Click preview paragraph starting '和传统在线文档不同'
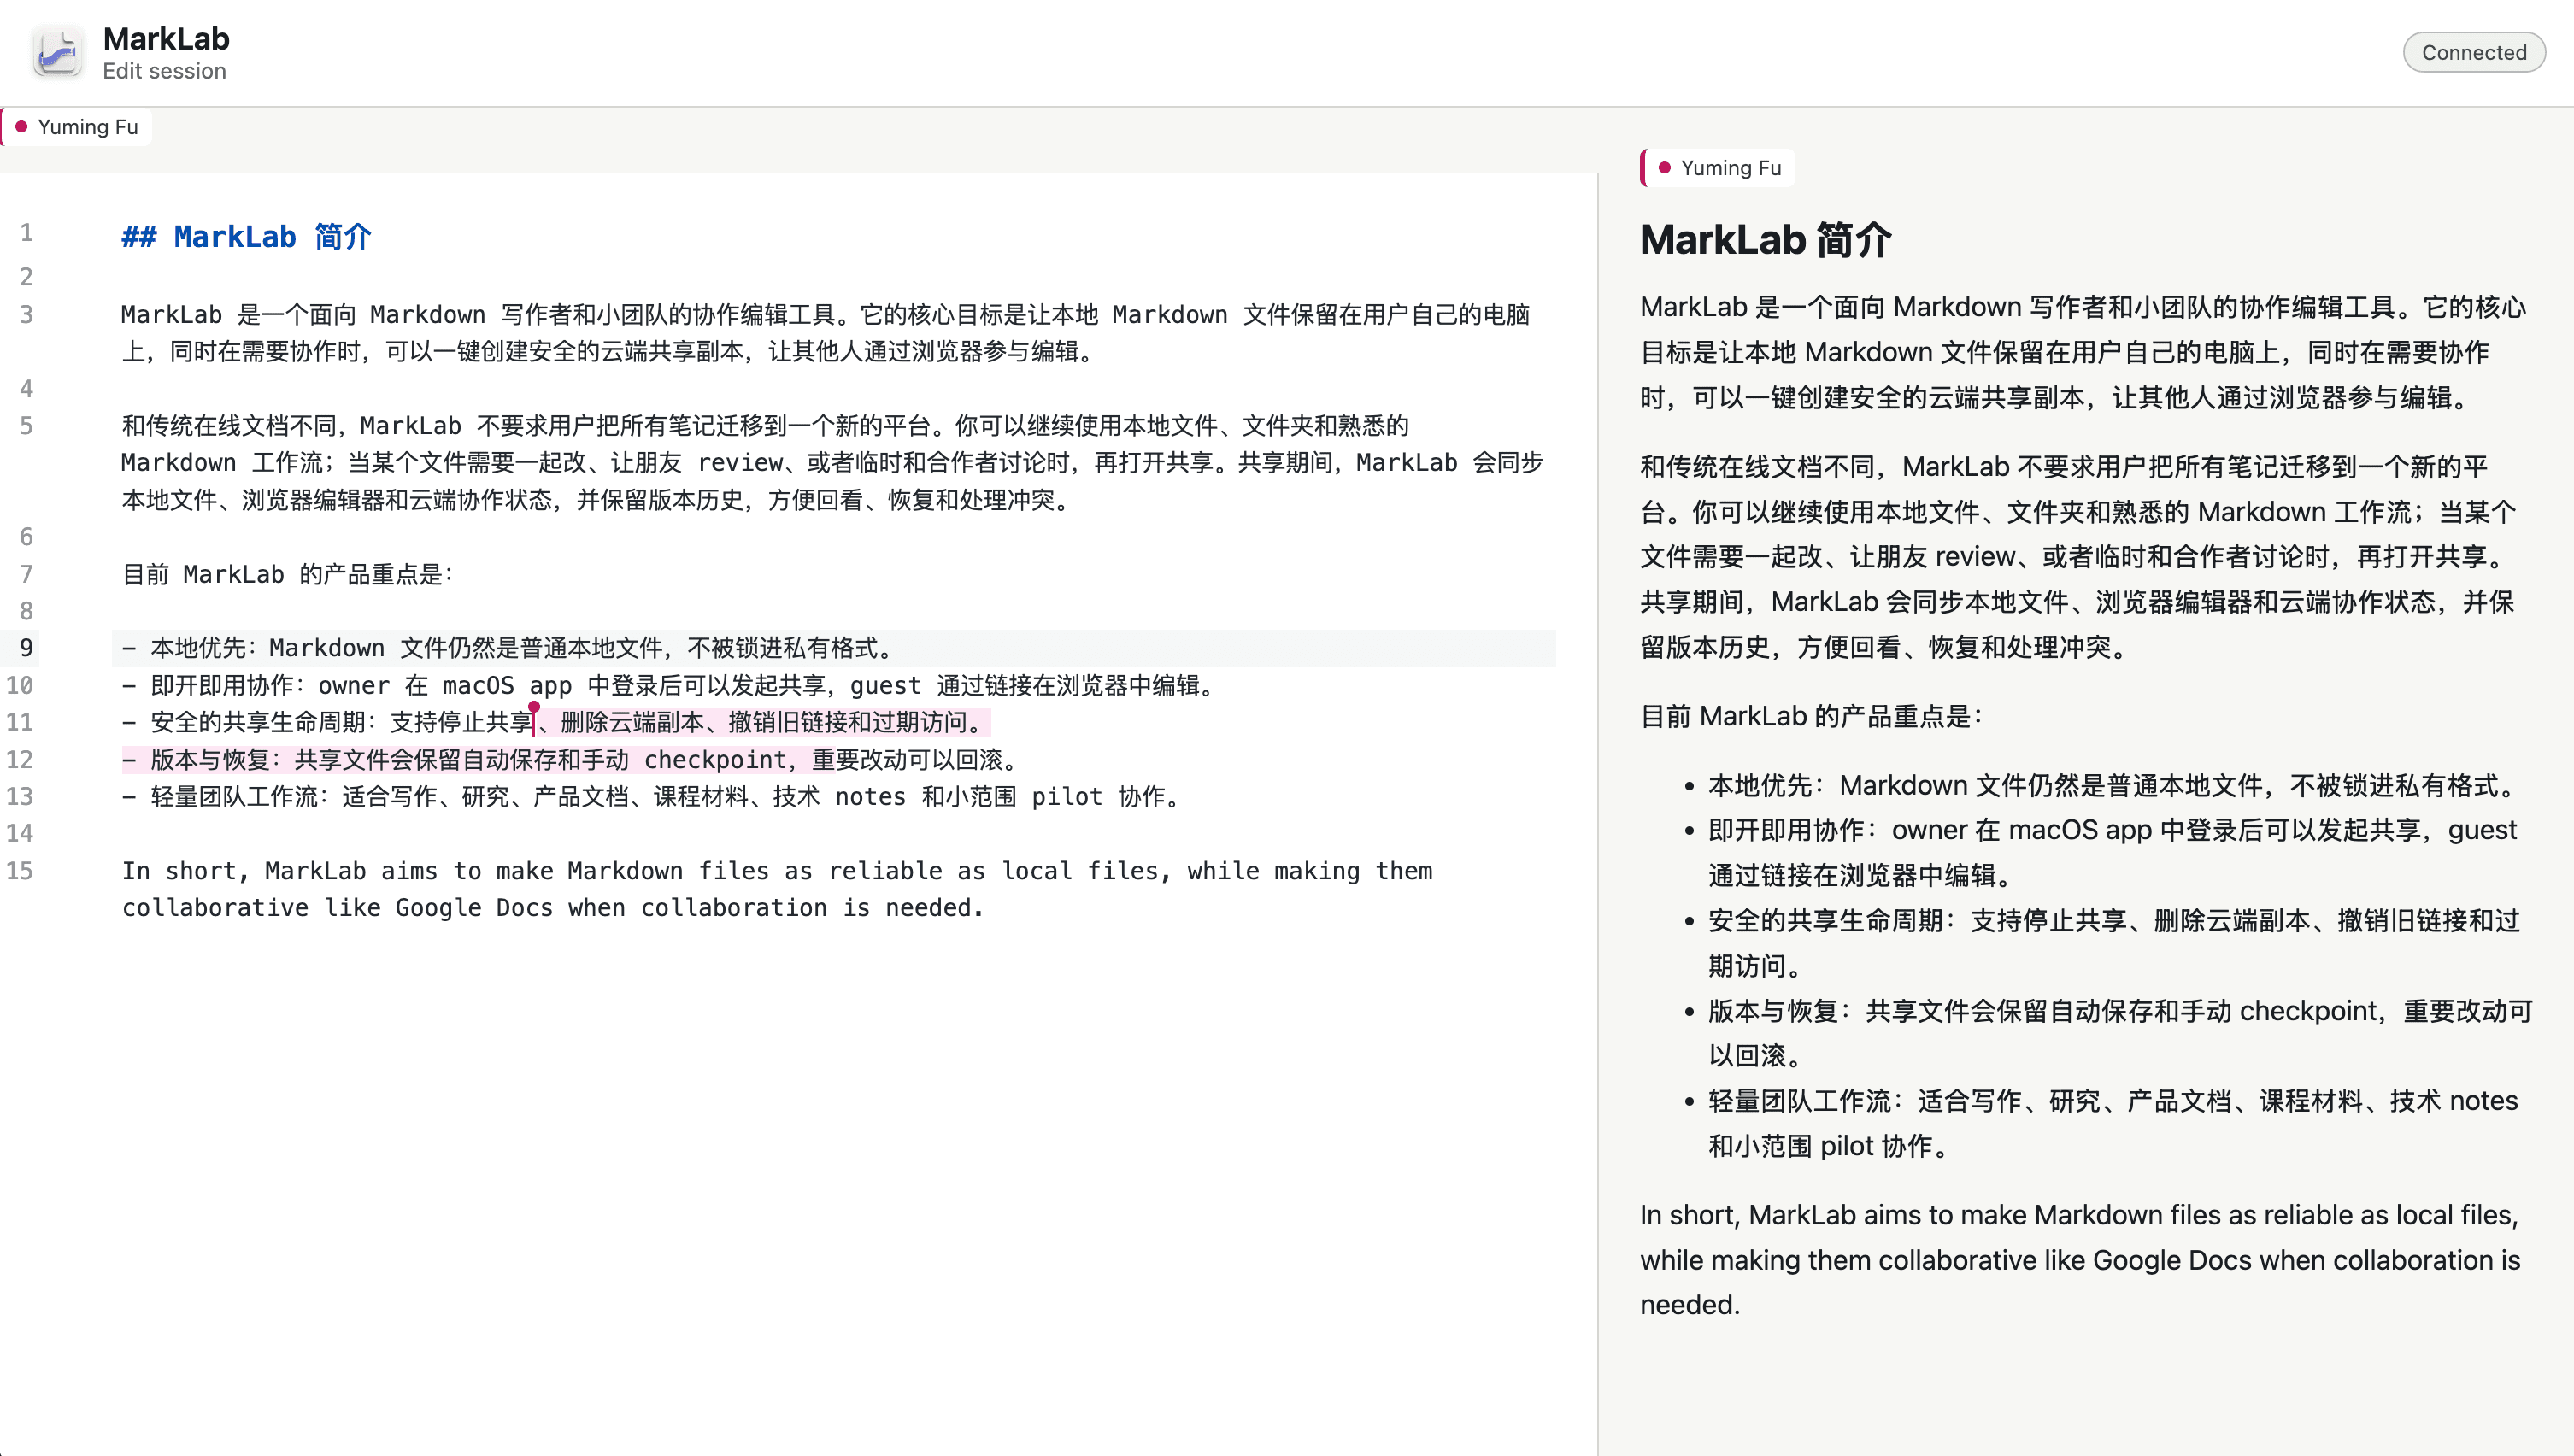 [2079, 557]
